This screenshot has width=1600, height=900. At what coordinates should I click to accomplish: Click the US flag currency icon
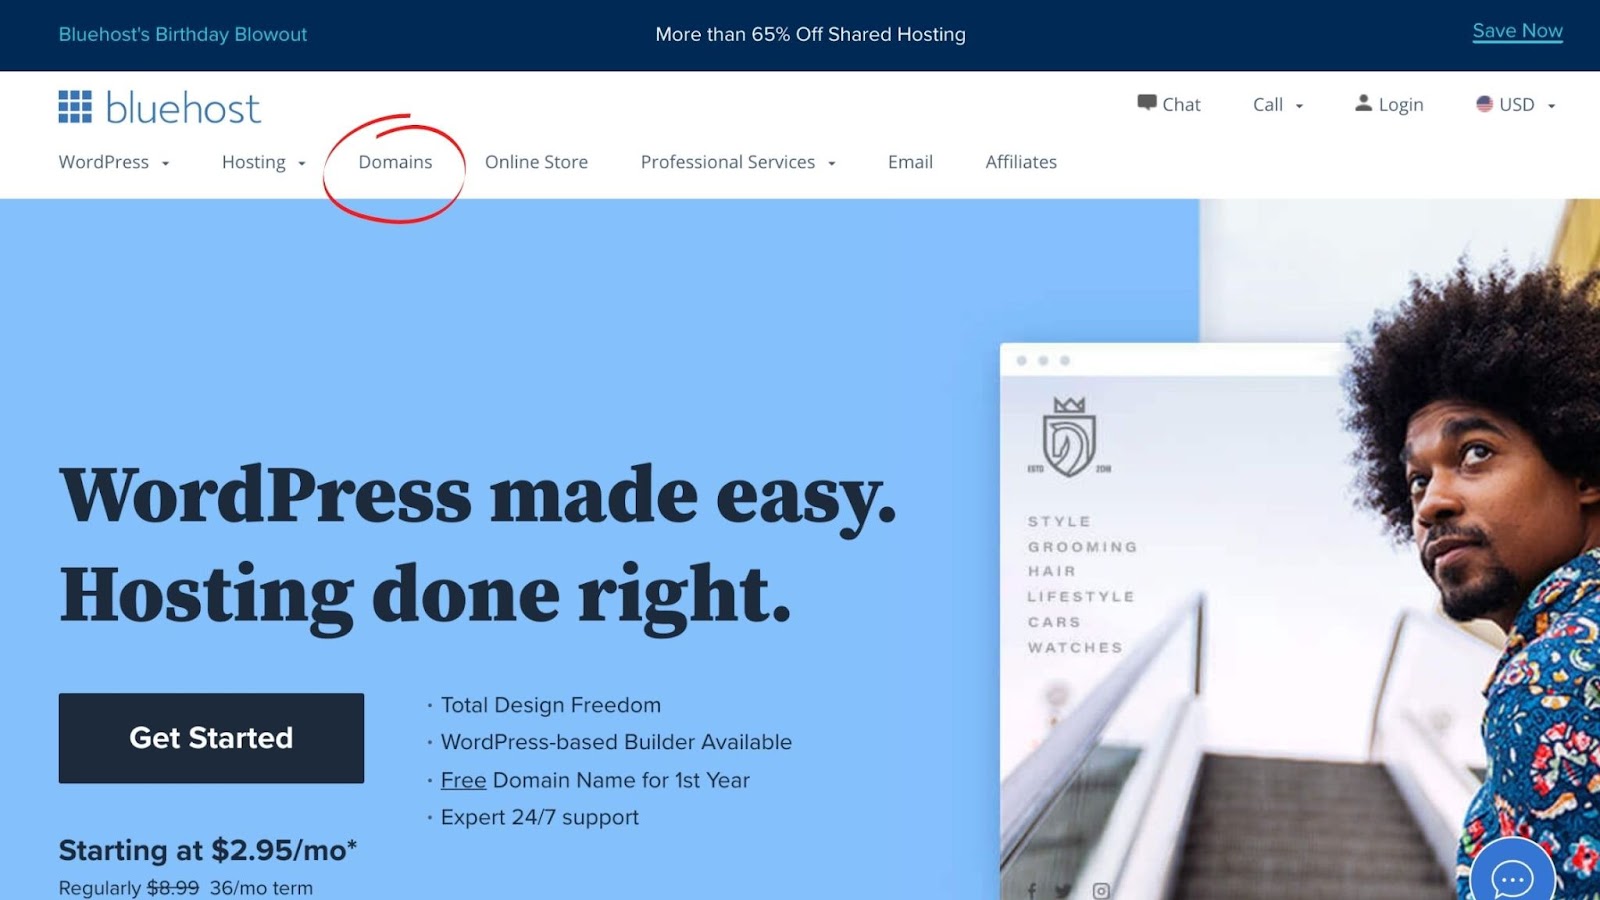(1484, 104)
